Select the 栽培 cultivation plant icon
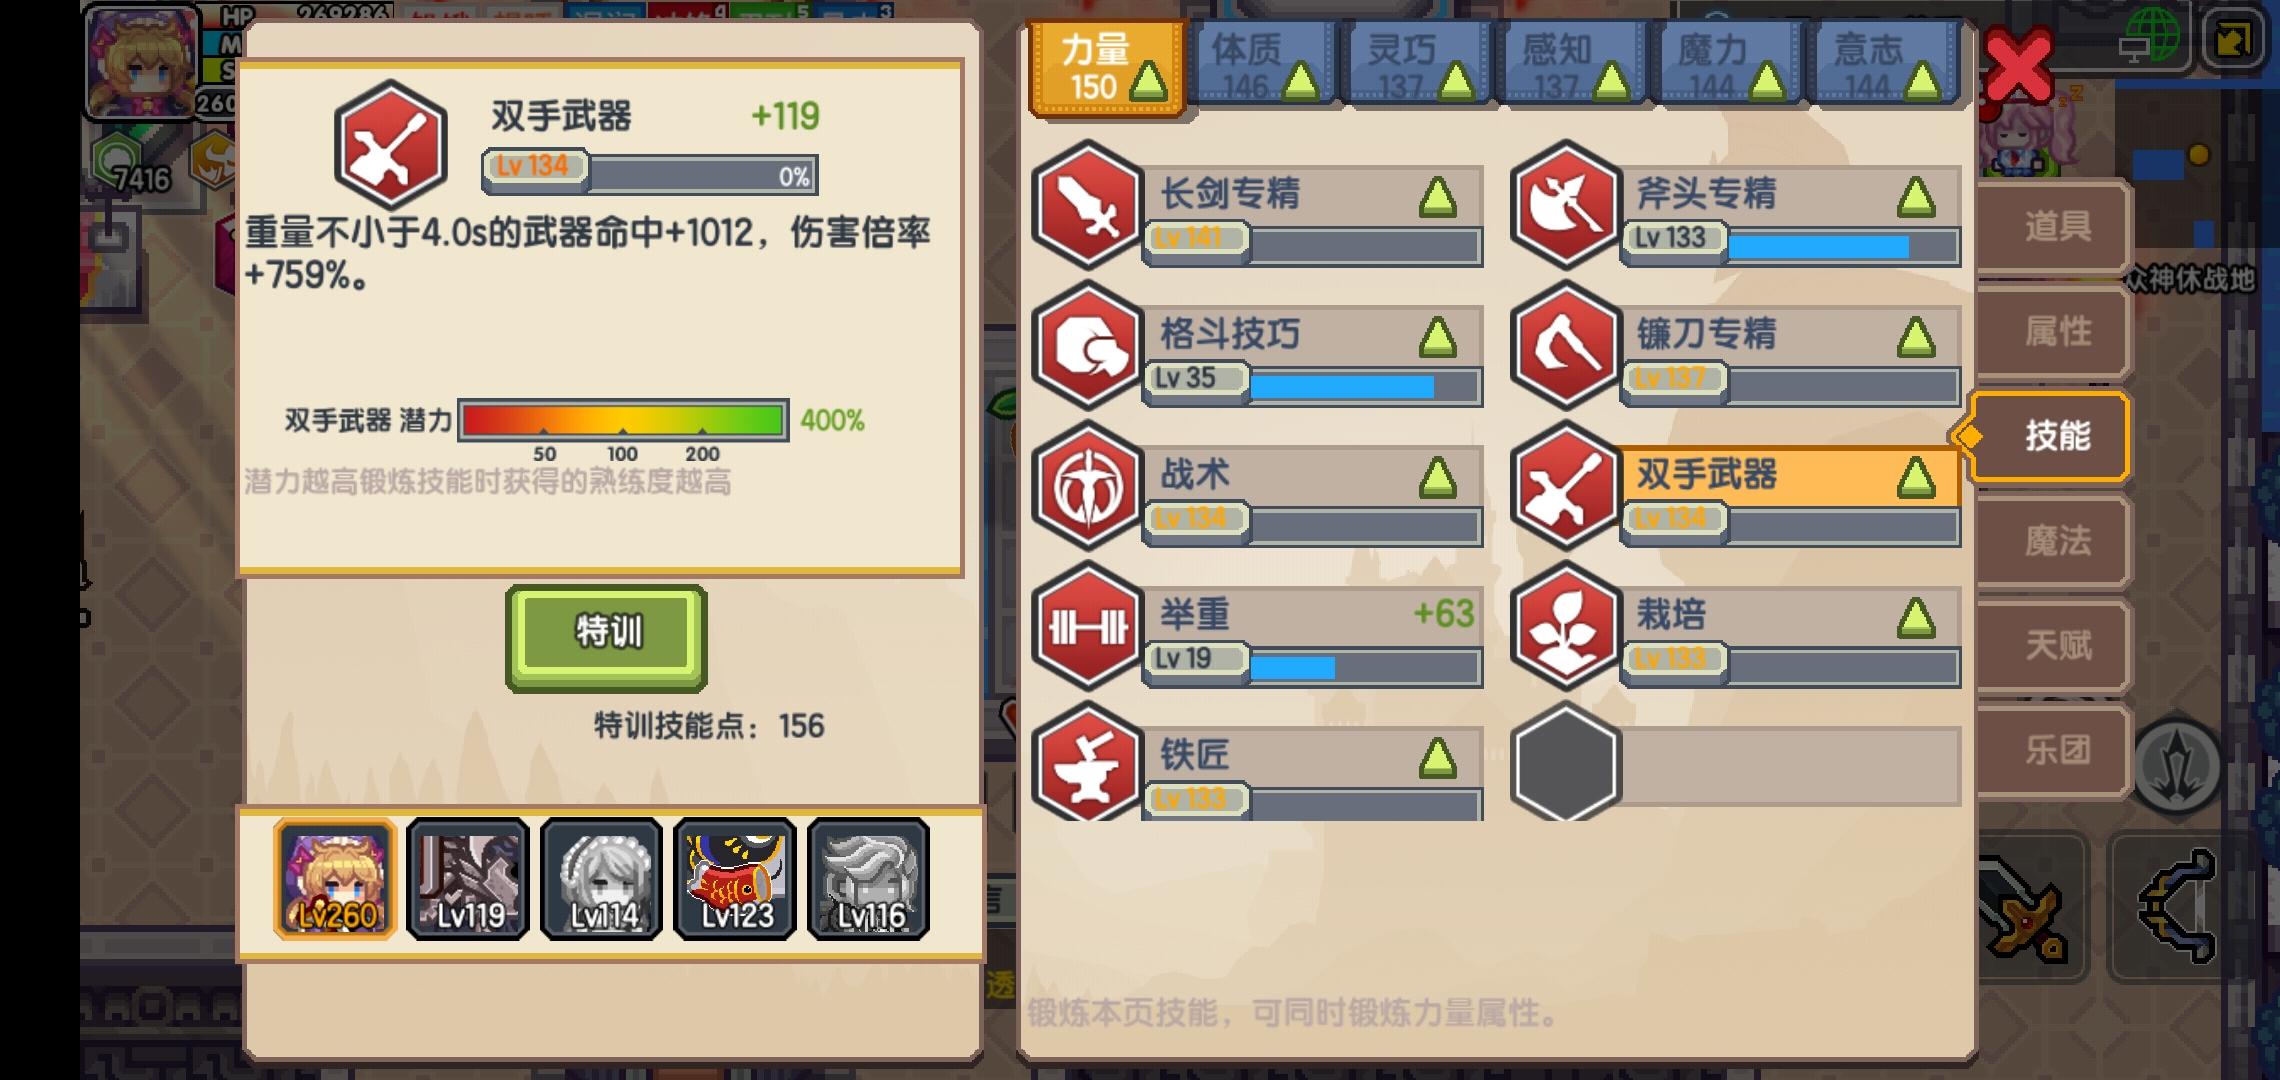The height and width of the screenshot is (1080, 2280). pos(1565,626)
